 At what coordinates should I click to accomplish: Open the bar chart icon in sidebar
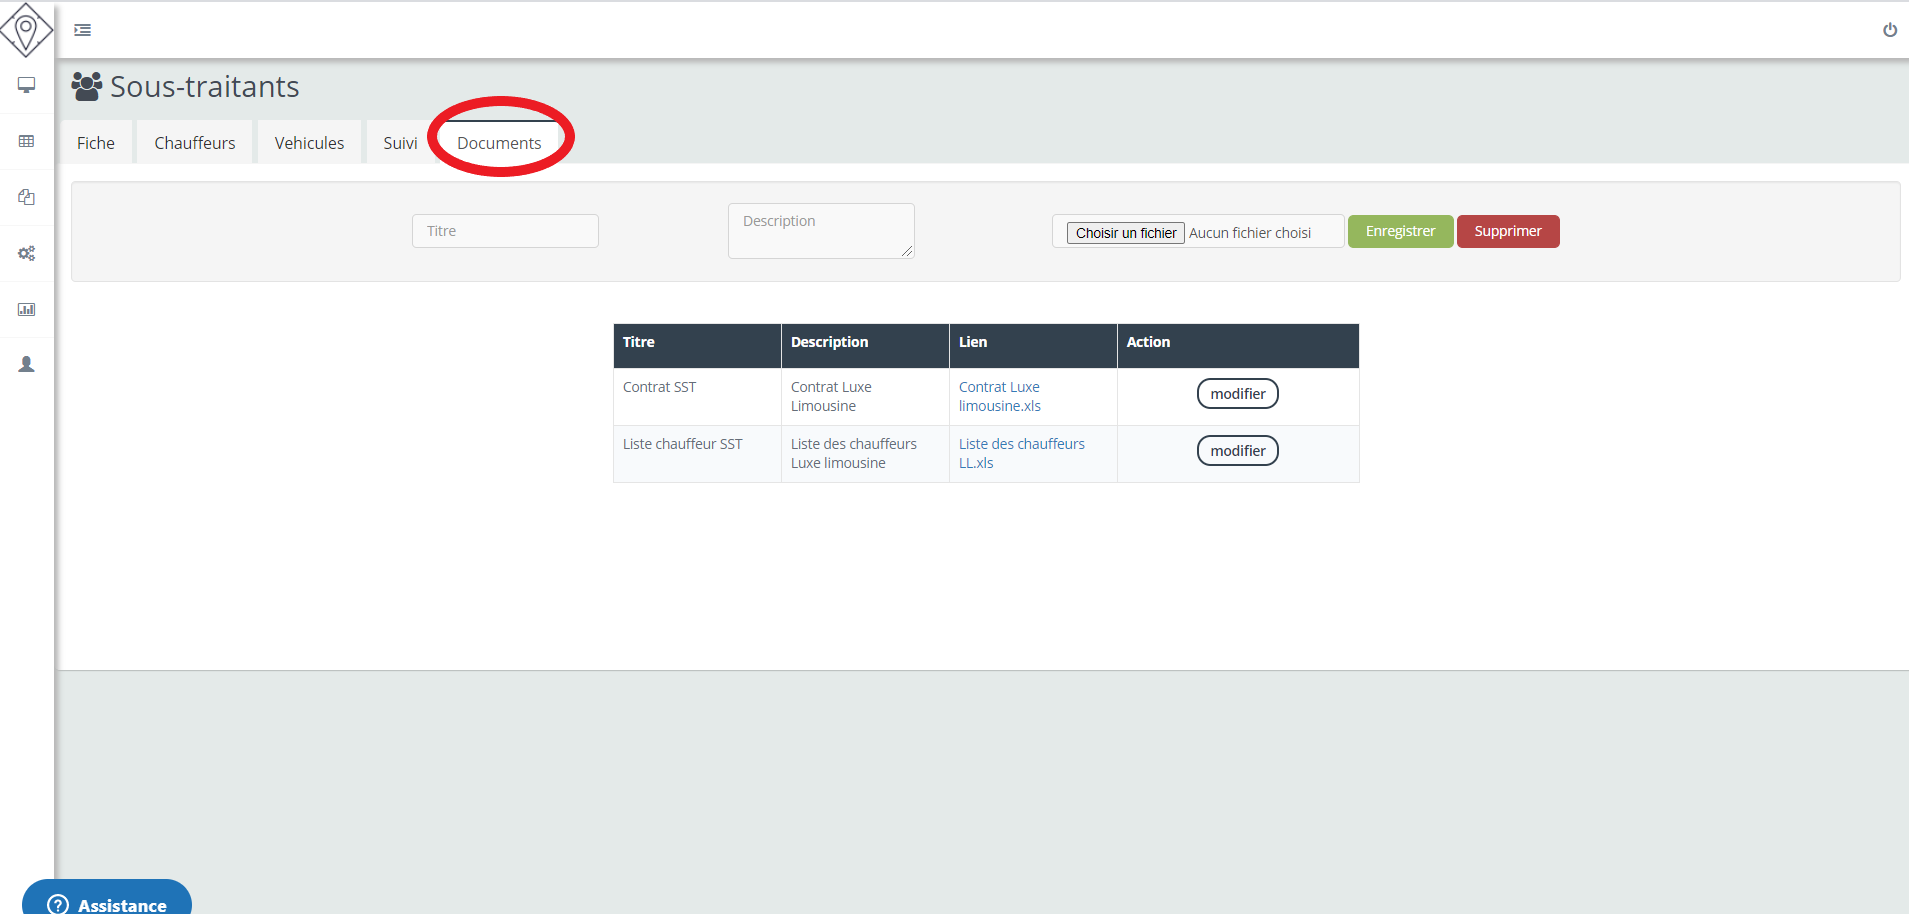click(27, 309)
